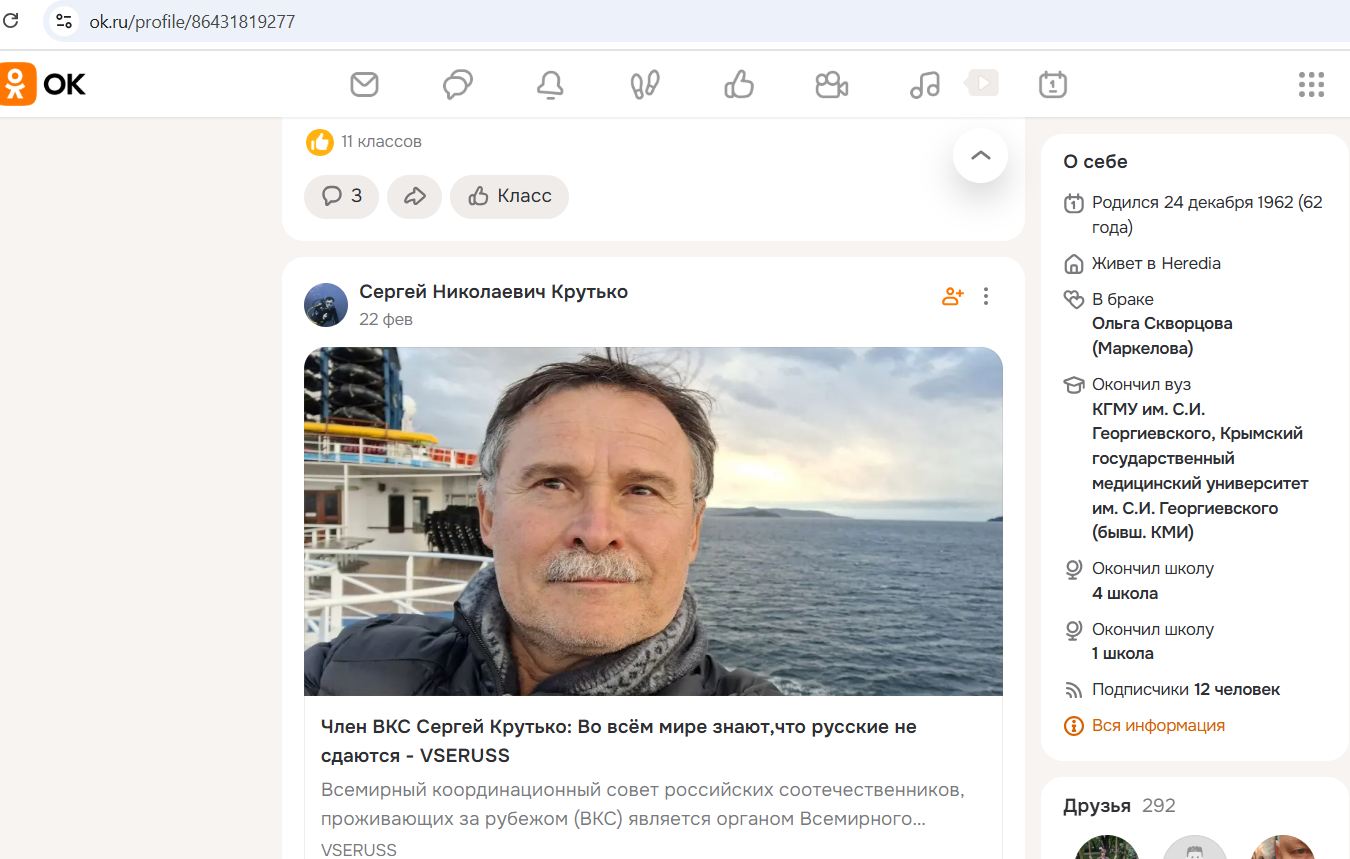Open Messages envelope icon
Viewport: 1350px width, 859px height.
tap(365, 84)
